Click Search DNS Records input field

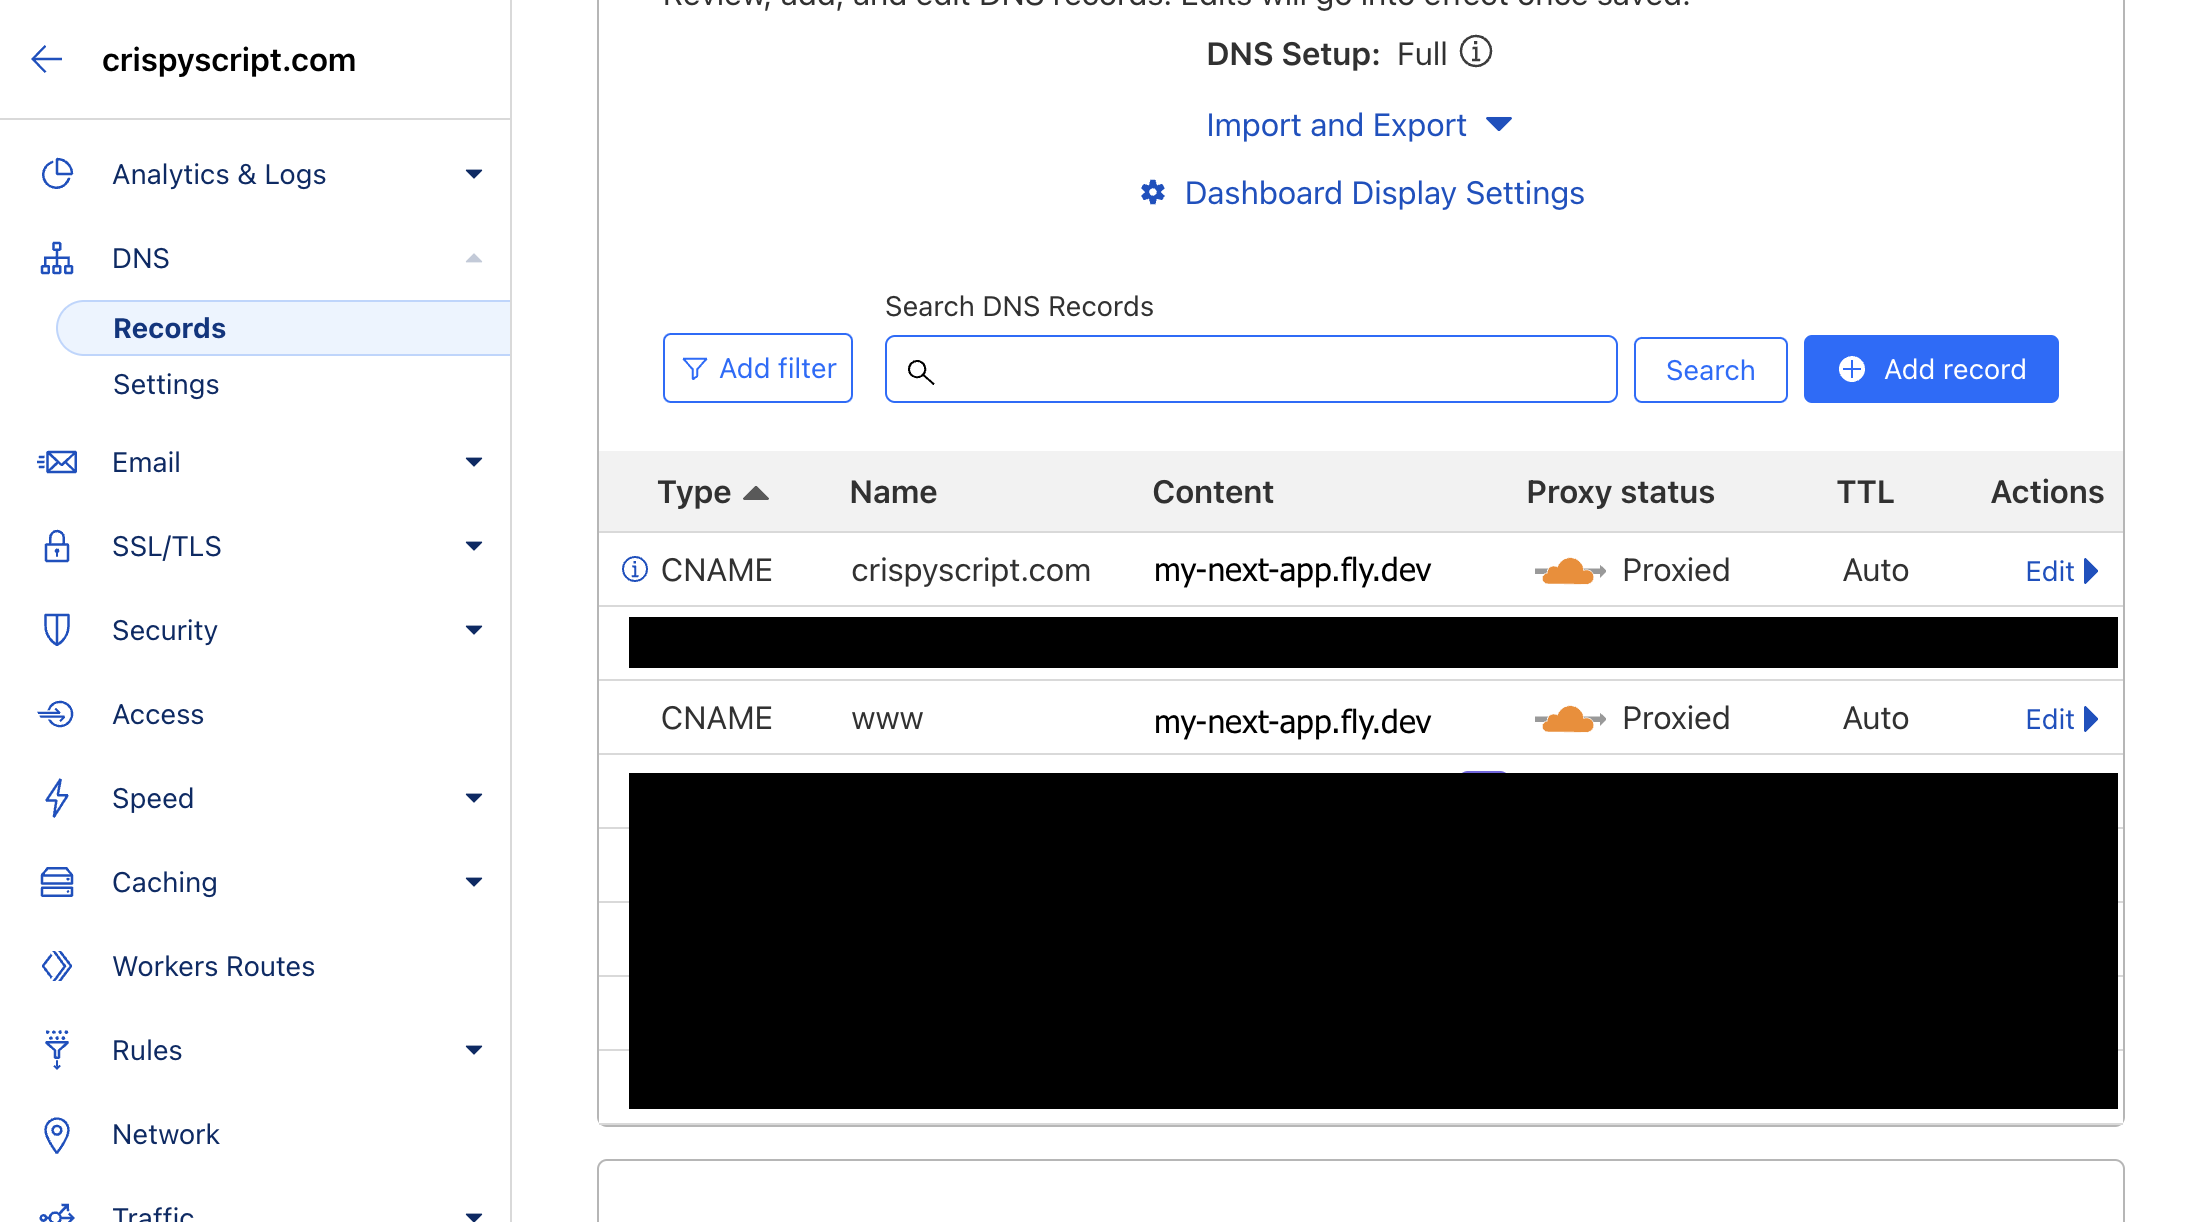1250,369
